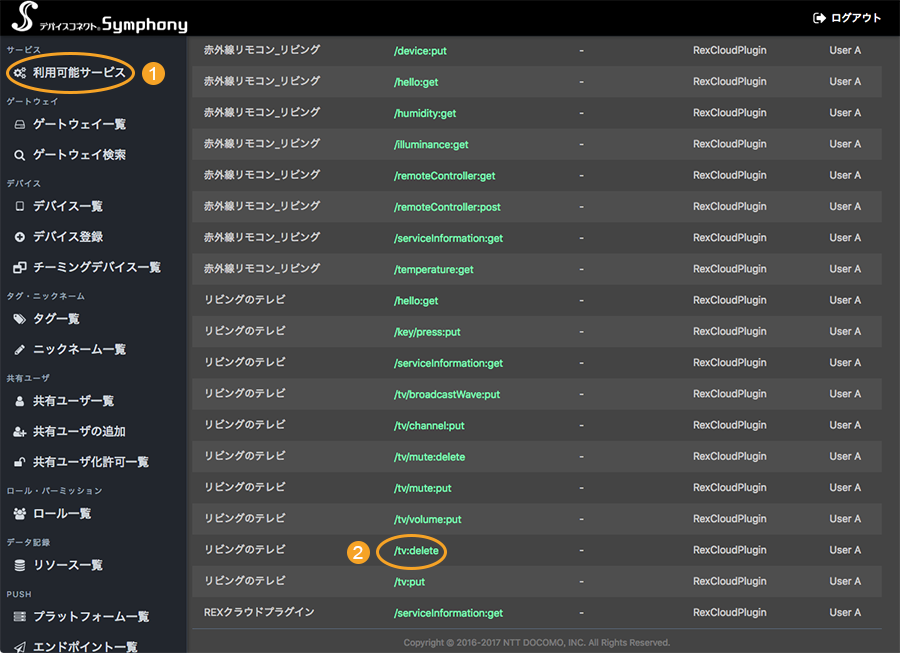The height and width of the screenshot is (653, 900).
Task: Open リビングのテレビ /serviceInformation:get link
Action: [448, 363]
